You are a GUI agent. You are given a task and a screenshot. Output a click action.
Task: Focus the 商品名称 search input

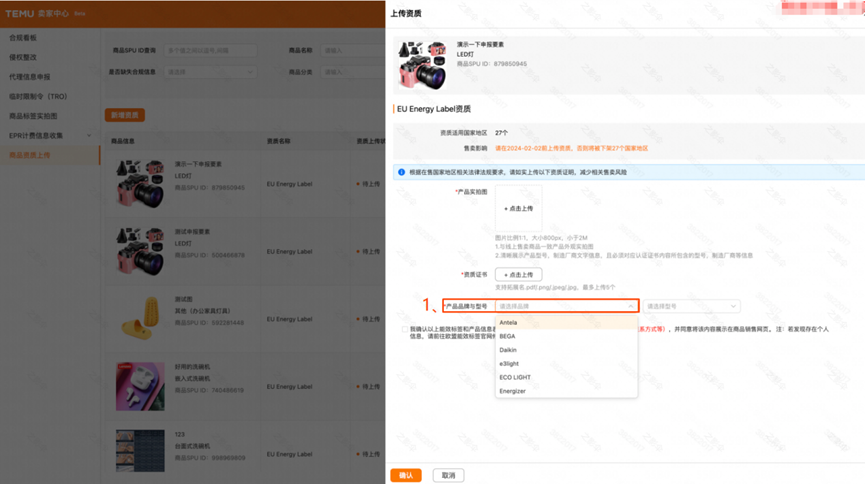coord(353,50)
